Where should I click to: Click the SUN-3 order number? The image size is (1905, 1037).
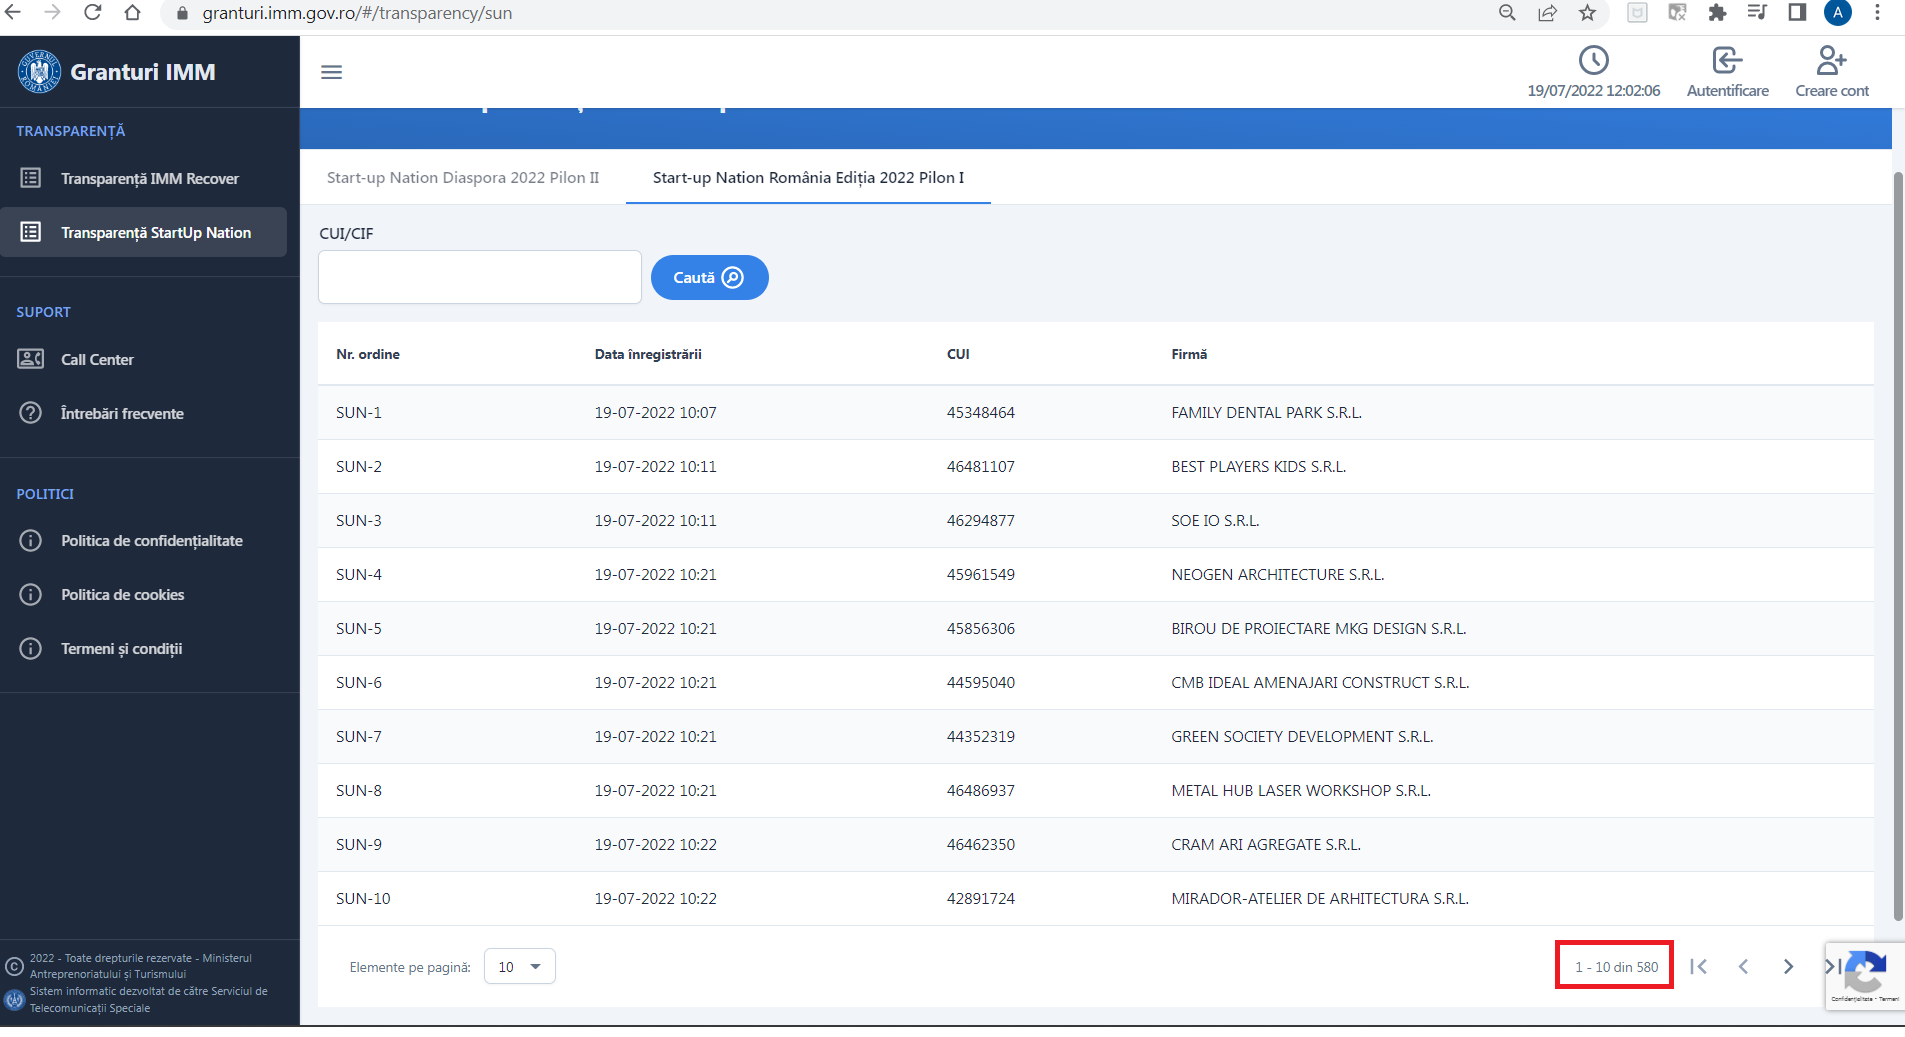pyautogui.click(x=358, y=520)
